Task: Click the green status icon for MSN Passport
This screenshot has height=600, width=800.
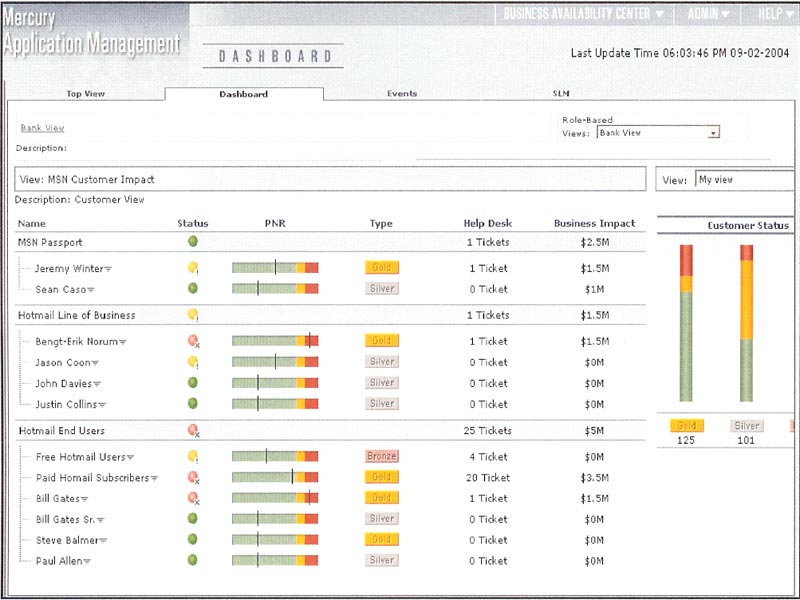Action: 193,241
